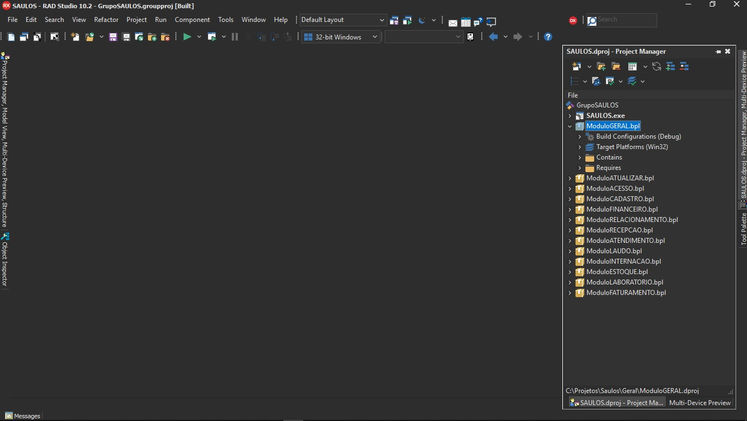This screenshot has height=421, width=747.
Task: Click the Set Debug Desktop icon
Action: (407, 20)
